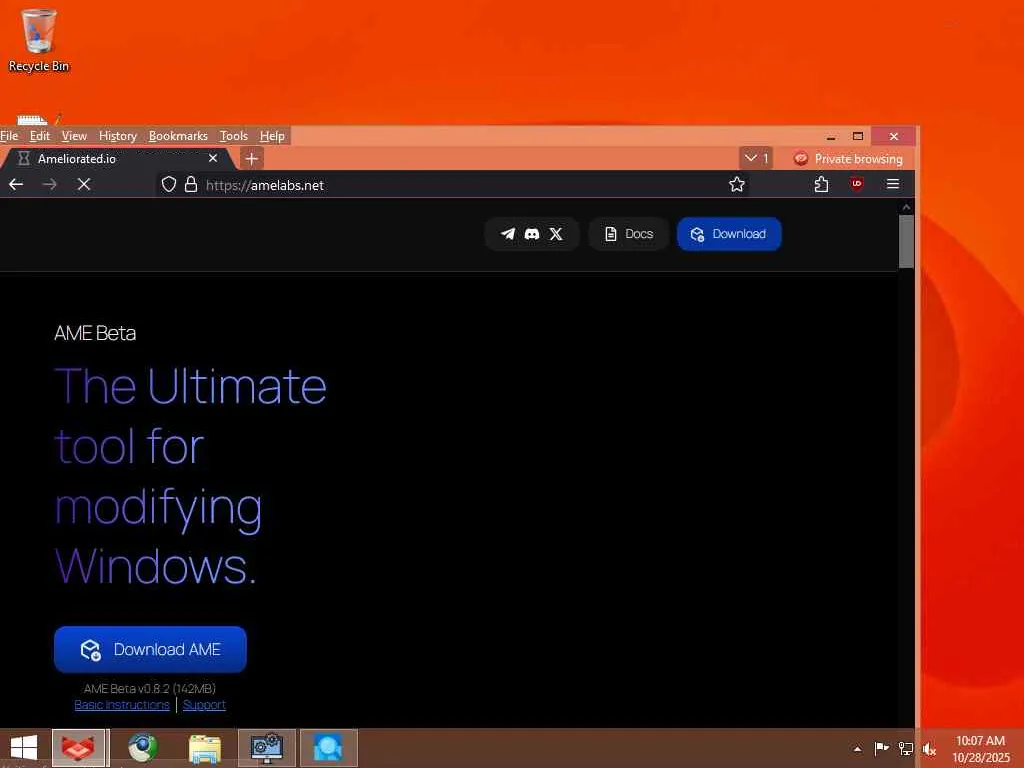Screen dimensions: 1024x768
Task: Open the File menu
Action: (x=9, y=136)
